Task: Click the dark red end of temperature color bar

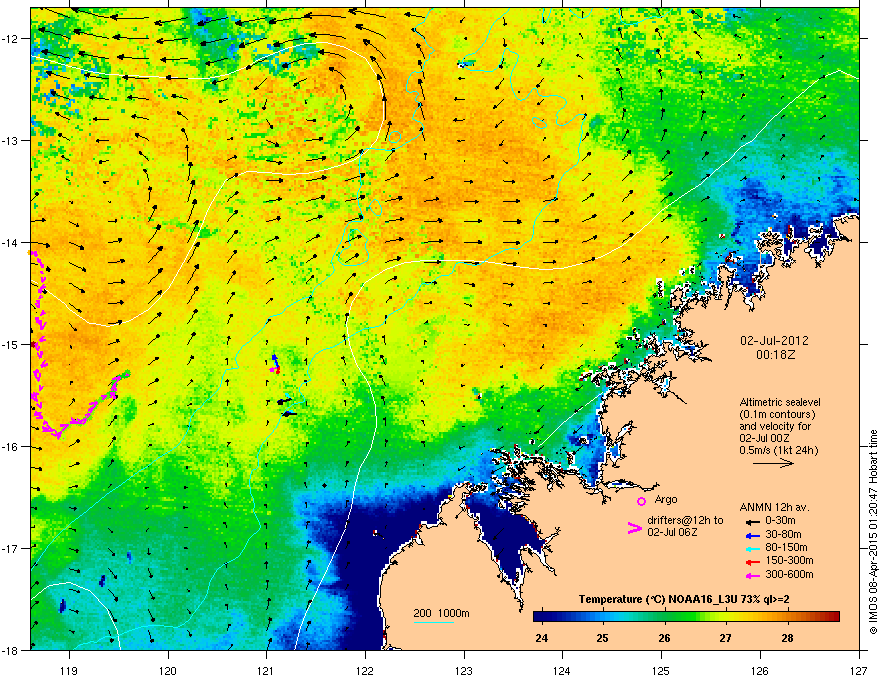Action: pyautogui.click(x=833, y=617)
